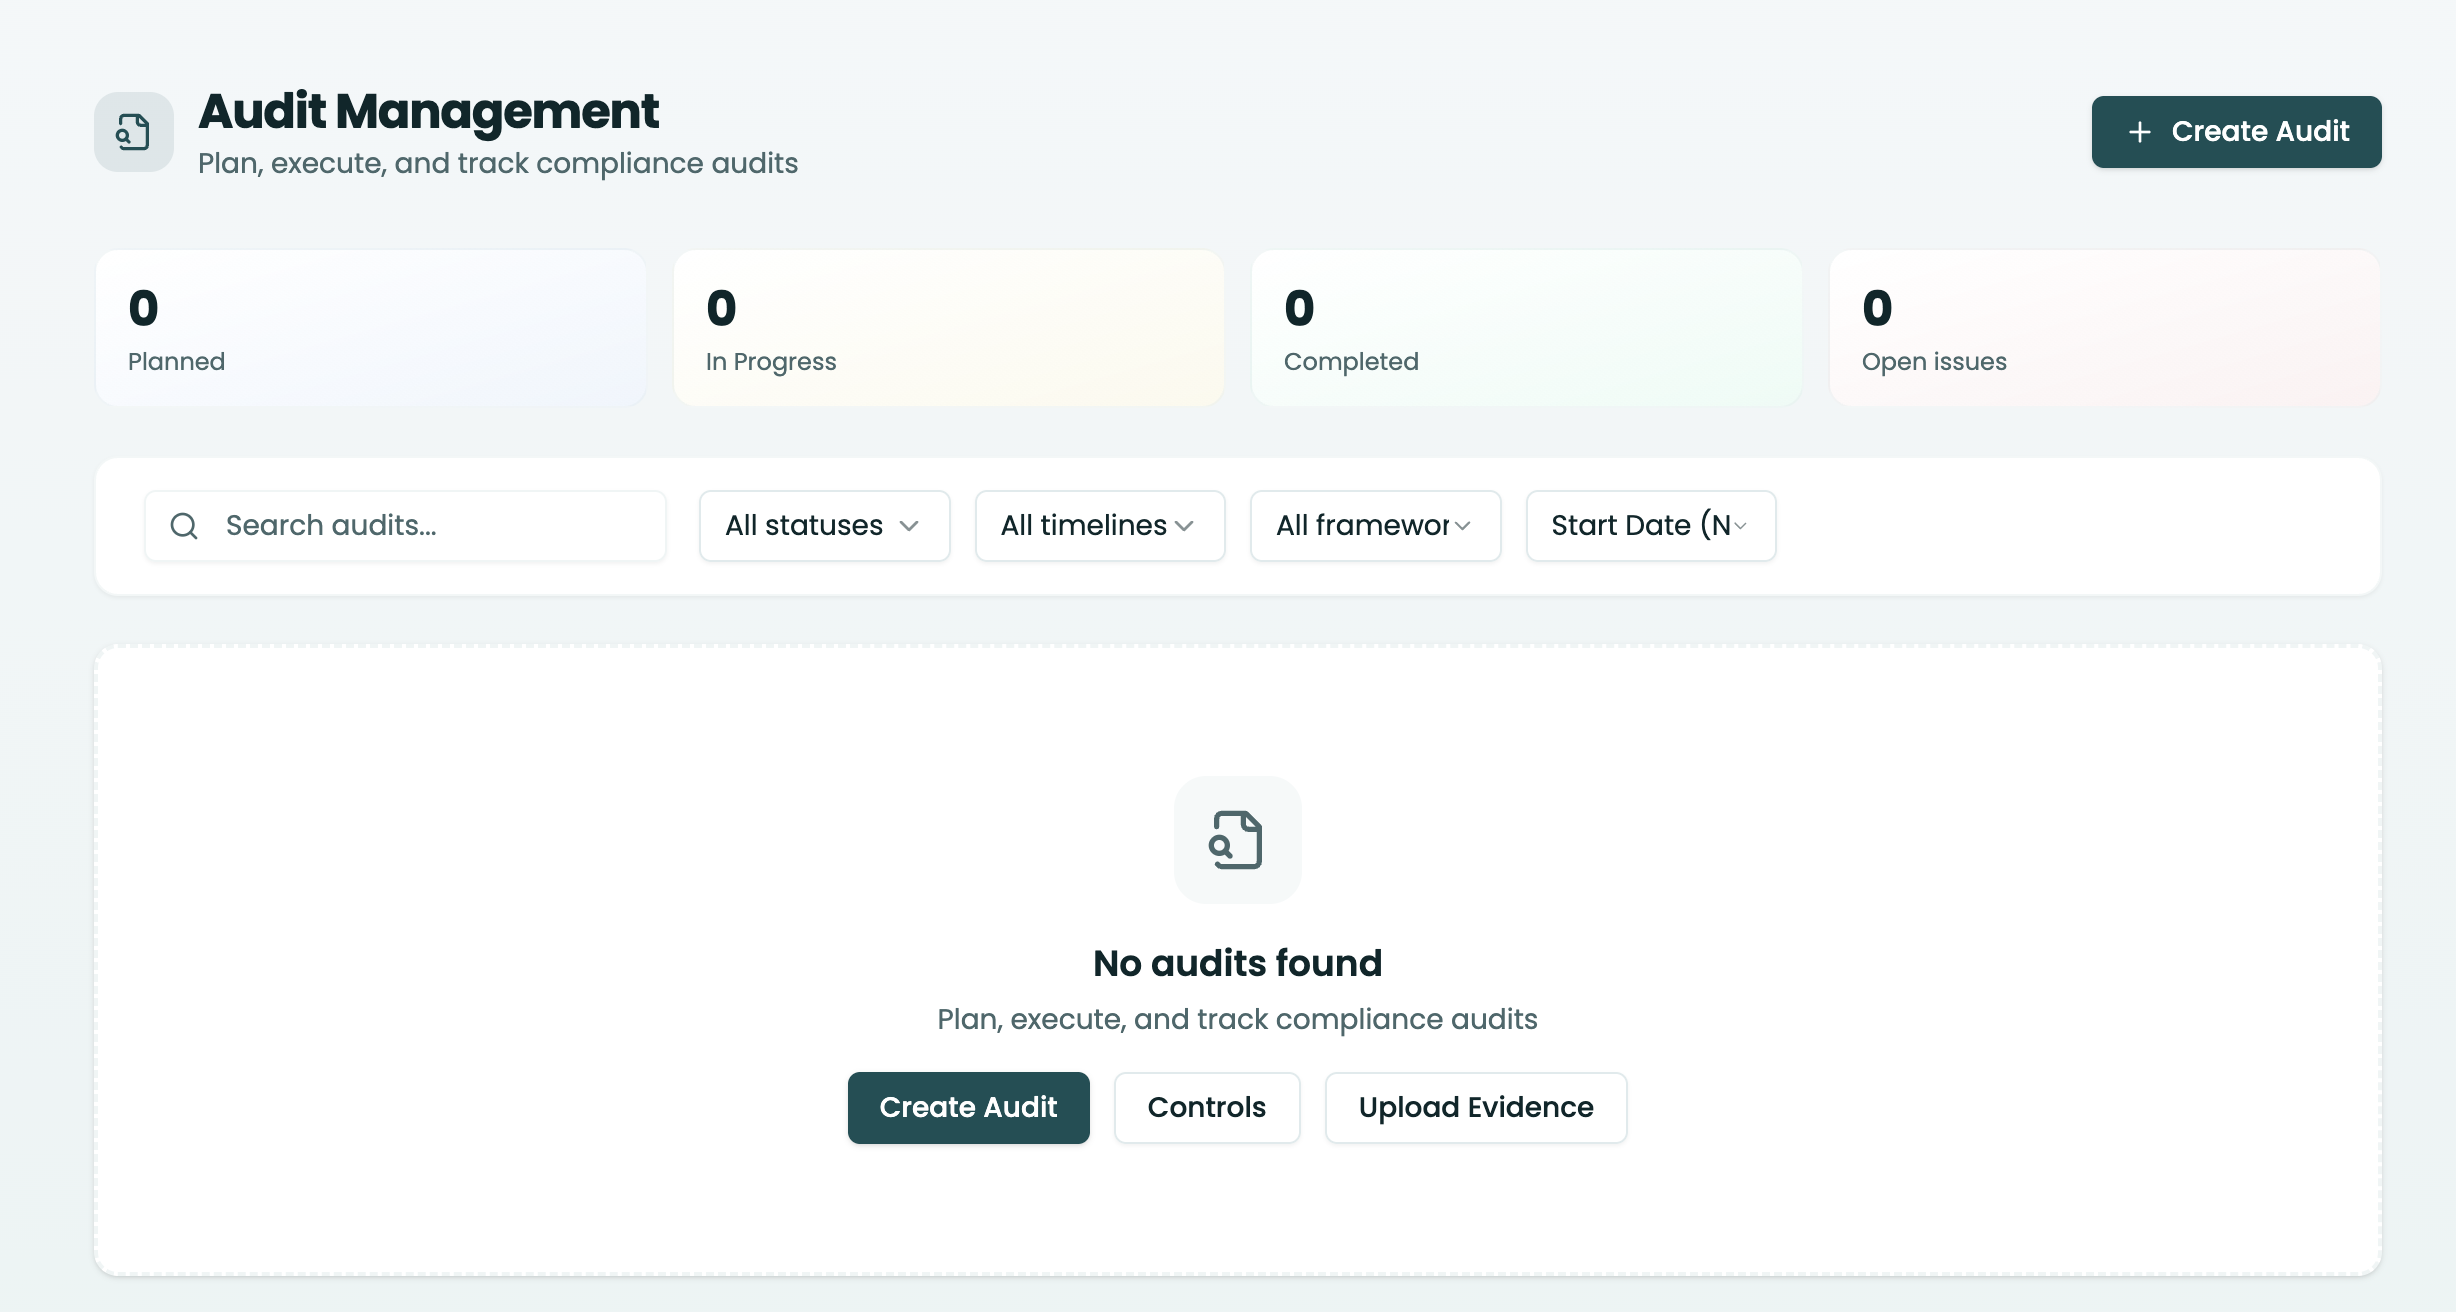Viewport: 2456px width, 1312px height.
Task: Click the header subtitle 'Plan, execute, and track compliance audits'
Action: [x=498, y=163]
